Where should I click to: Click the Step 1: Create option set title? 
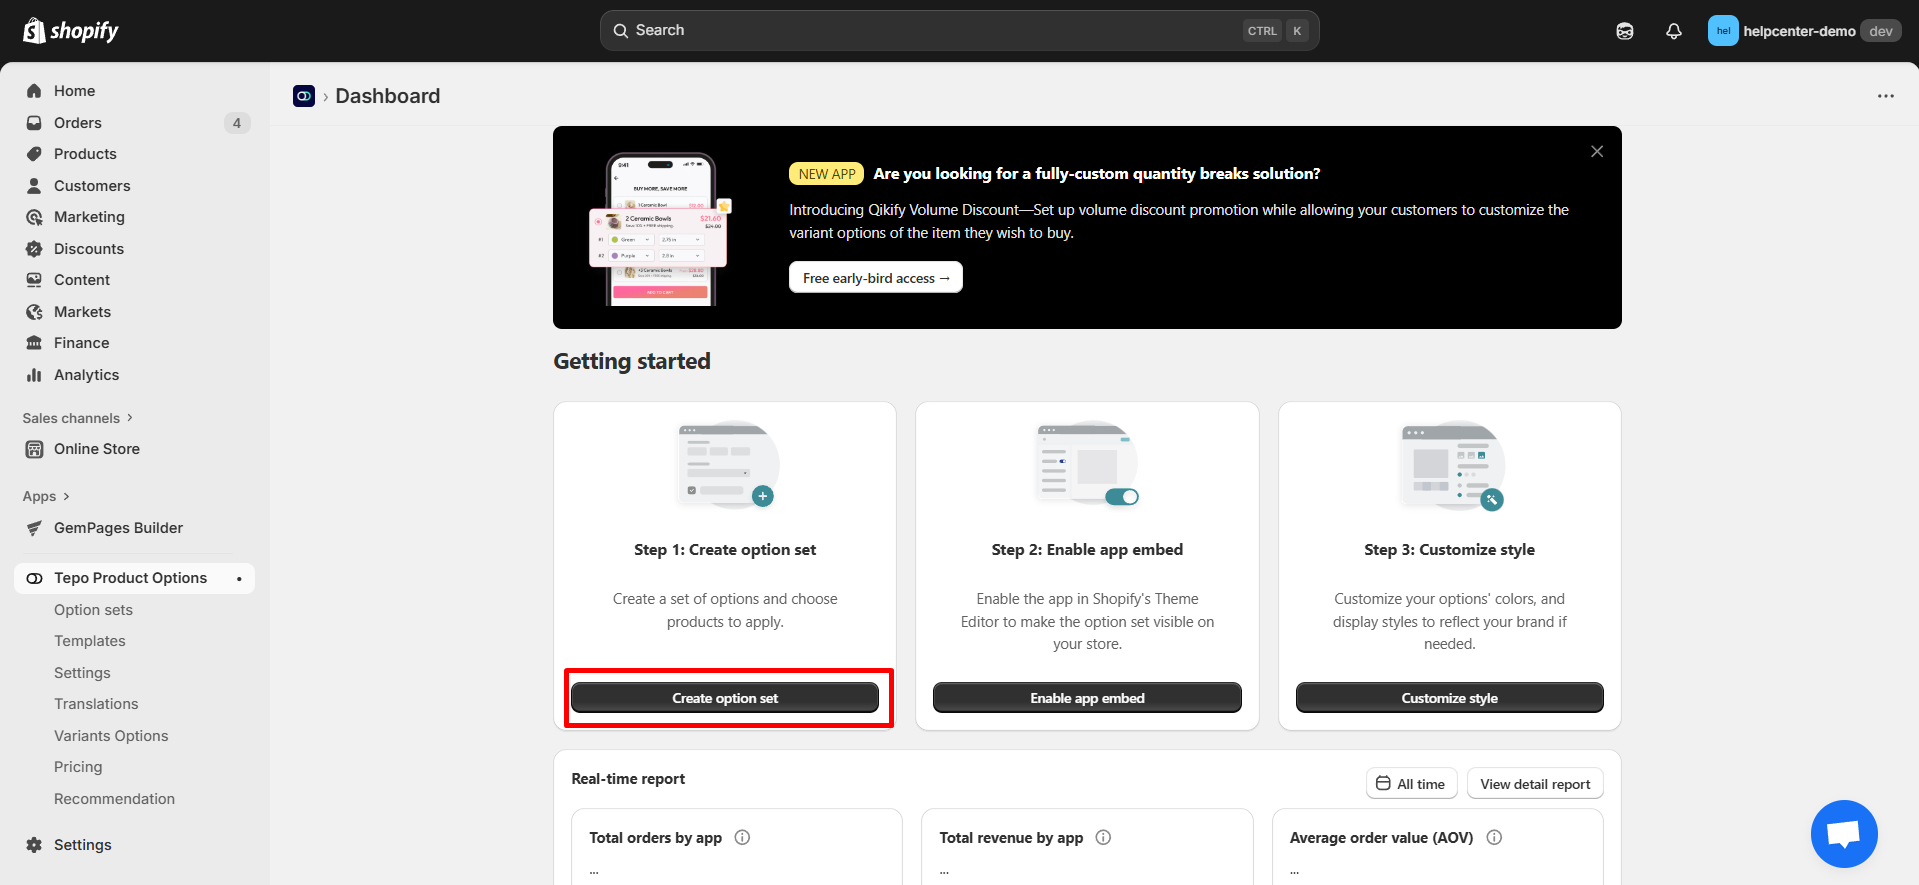[x=725, y=550]
